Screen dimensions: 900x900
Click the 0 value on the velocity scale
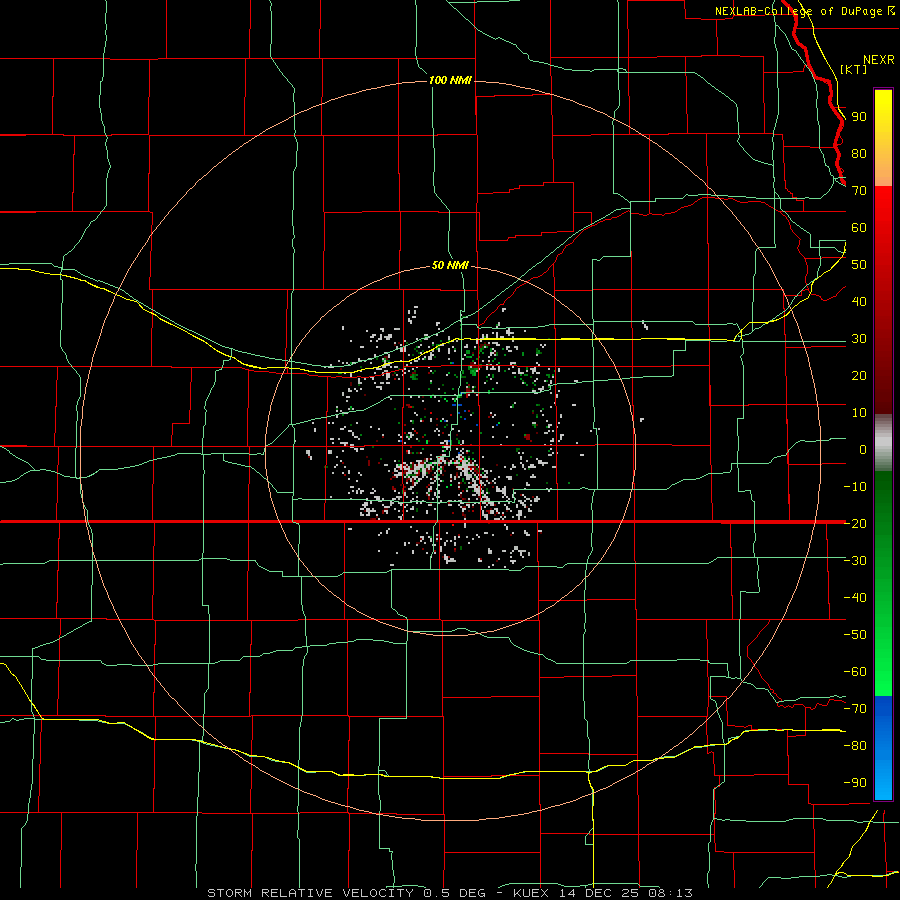[x=863, y=449]
